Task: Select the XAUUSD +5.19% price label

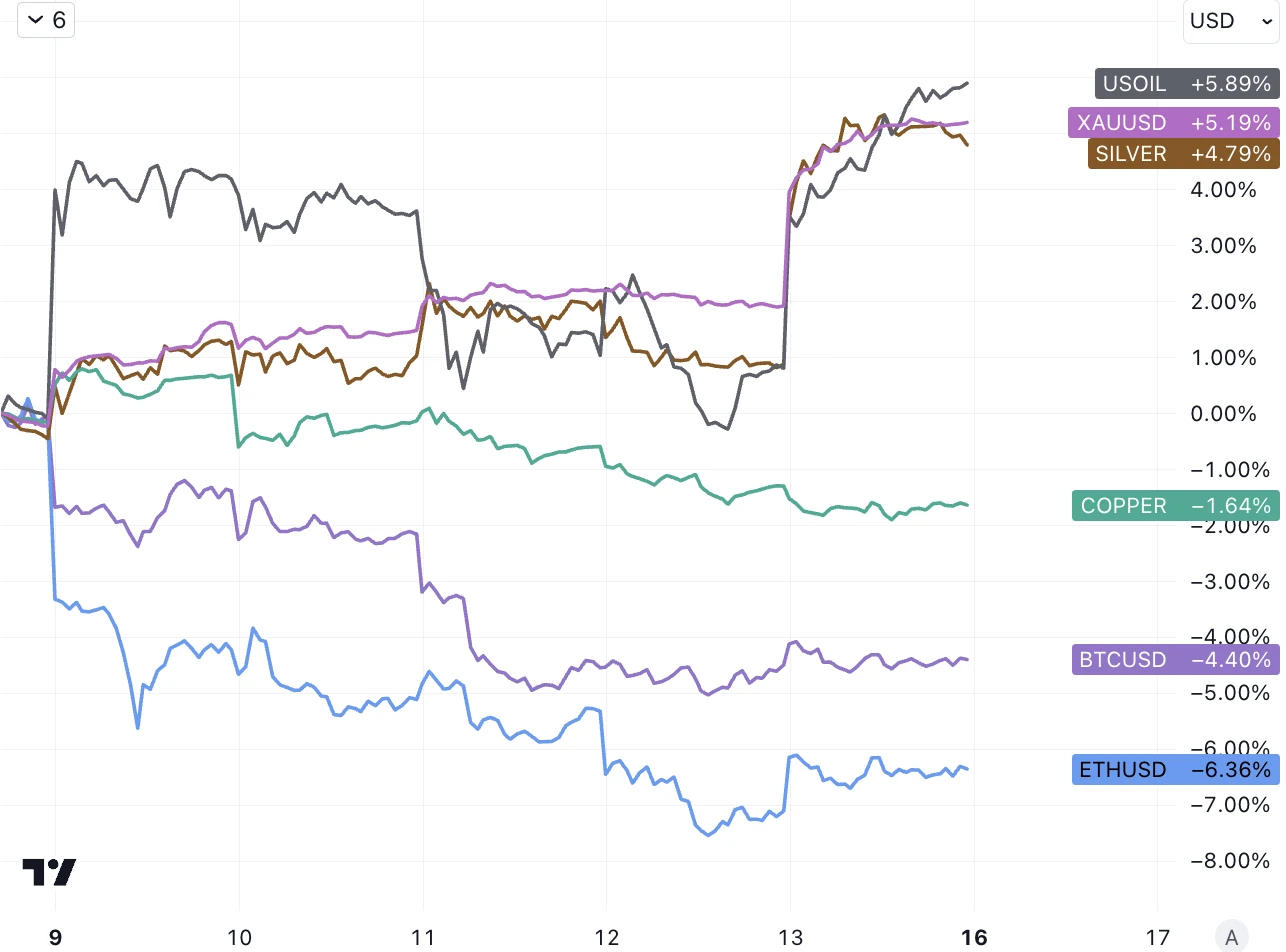Action: (1174, 123)
